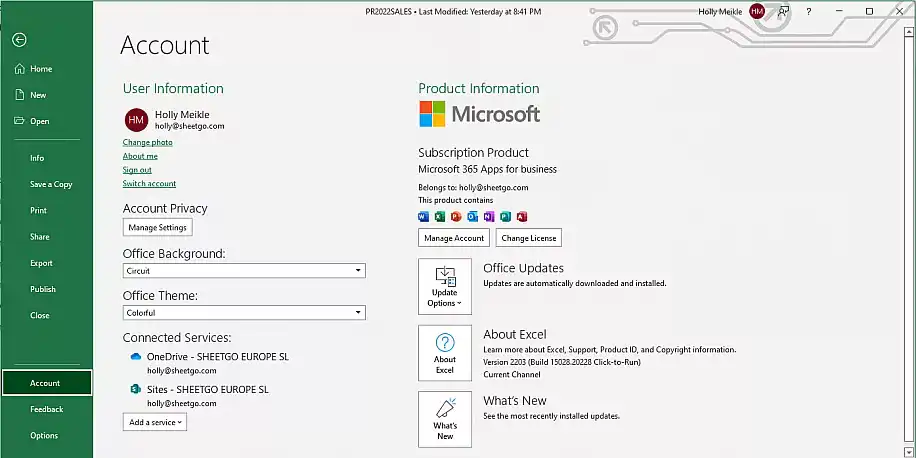Click the Change photo link
The width and height of the screenshot is (916, 458).
point(147,143)
